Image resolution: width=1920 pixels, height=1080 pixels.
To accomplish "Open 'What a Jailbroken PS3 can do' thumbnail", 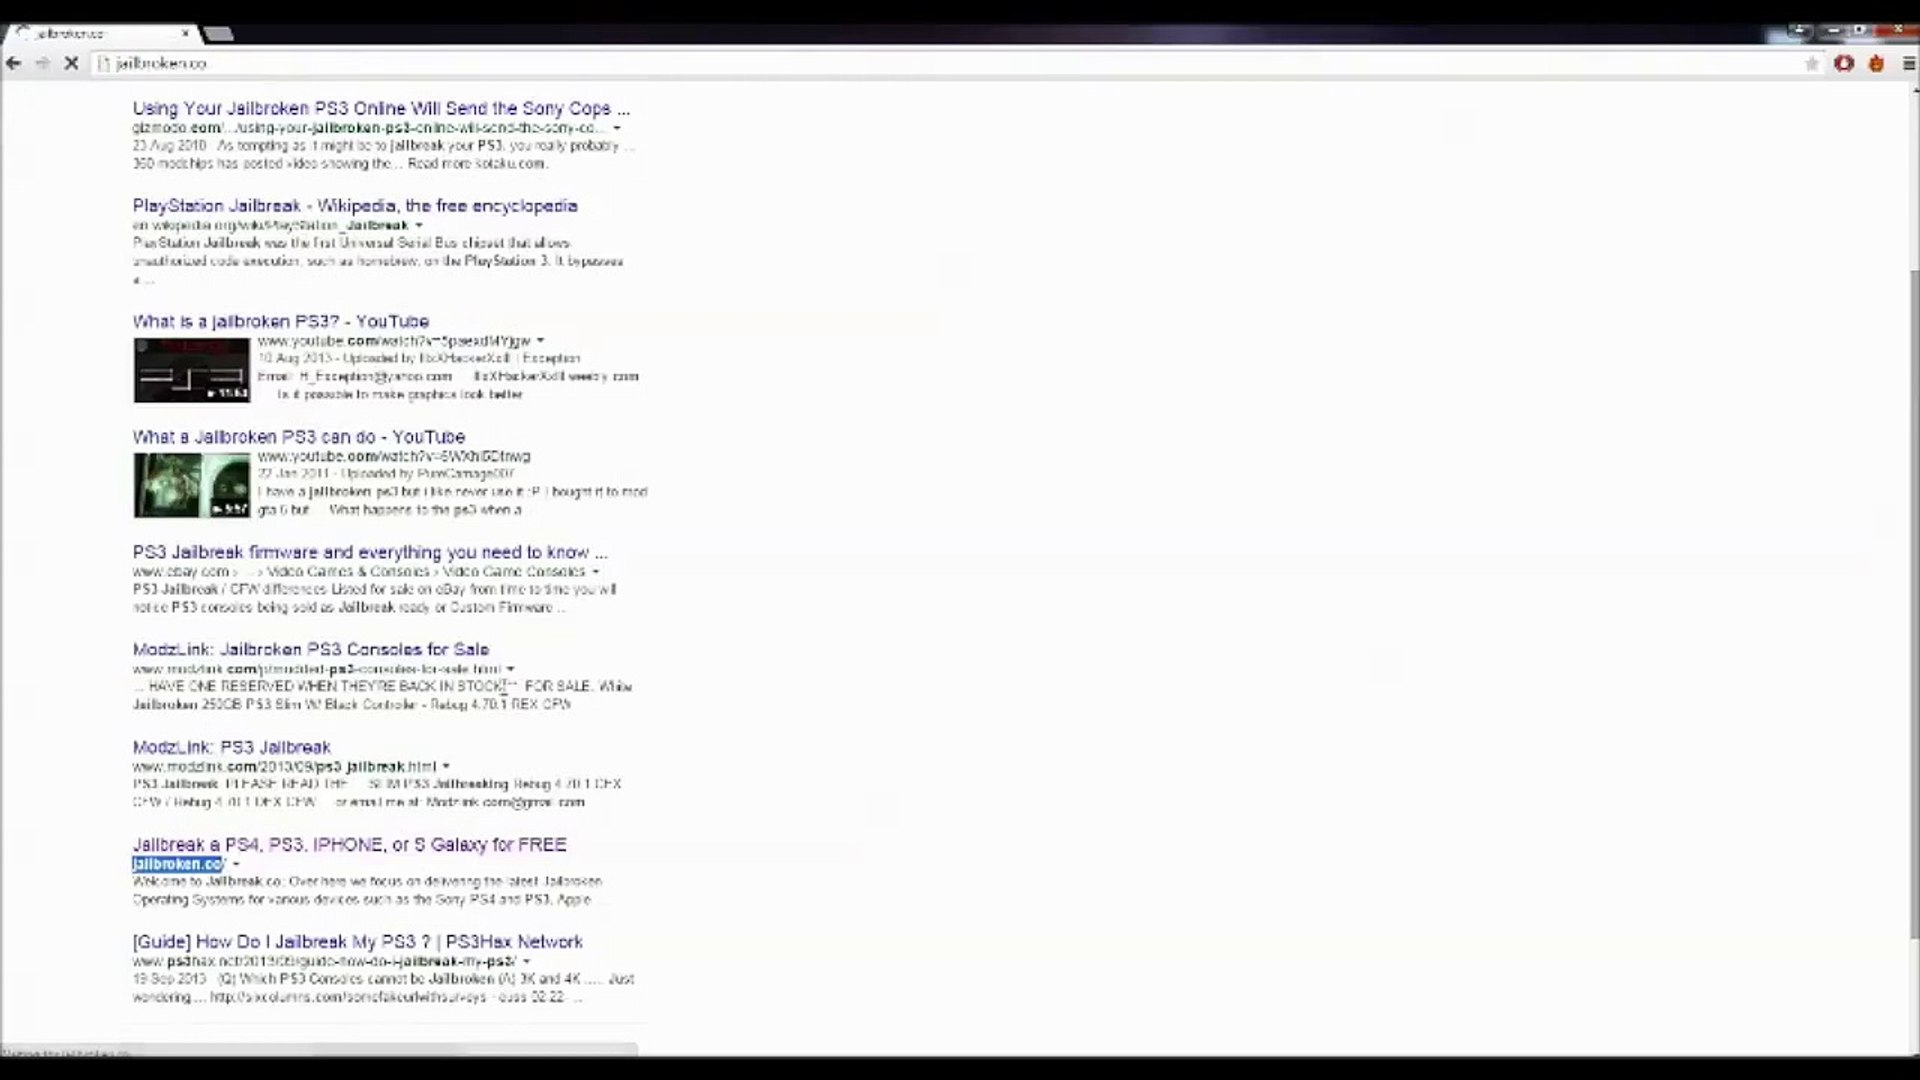I will (x=191, y=485).
